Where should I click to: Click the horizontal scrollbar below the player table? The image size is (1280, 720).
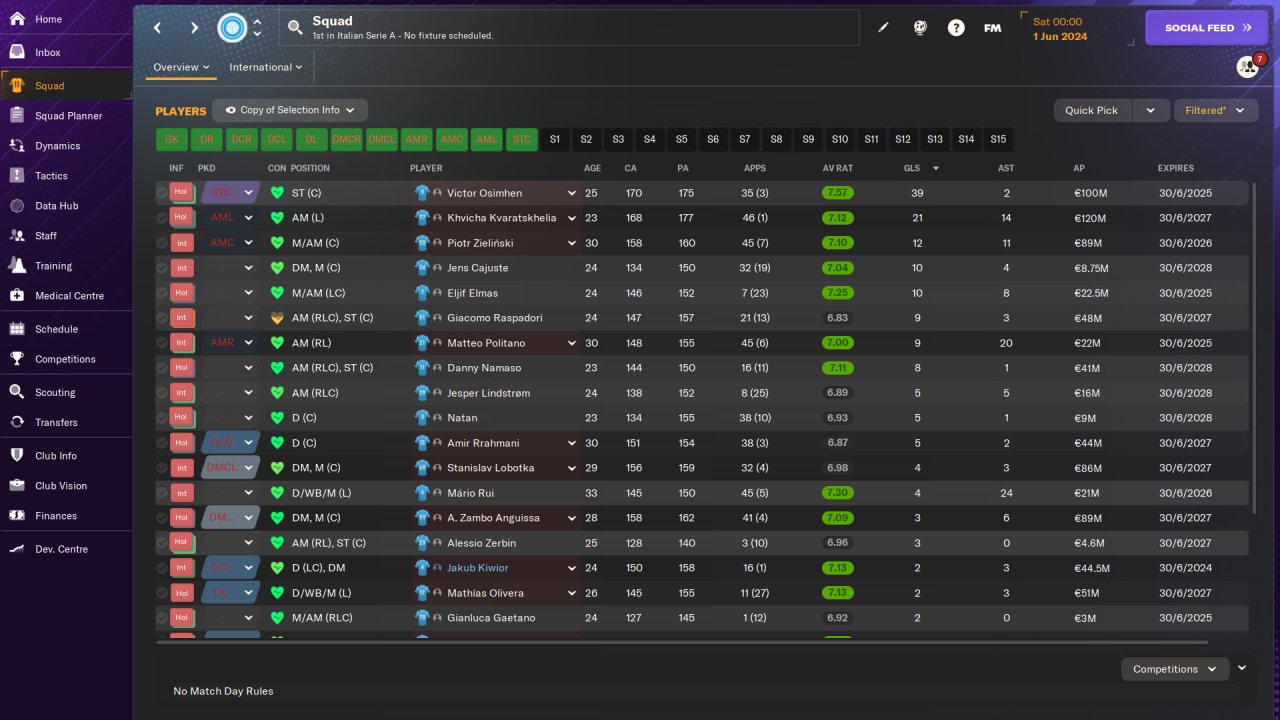682,642
